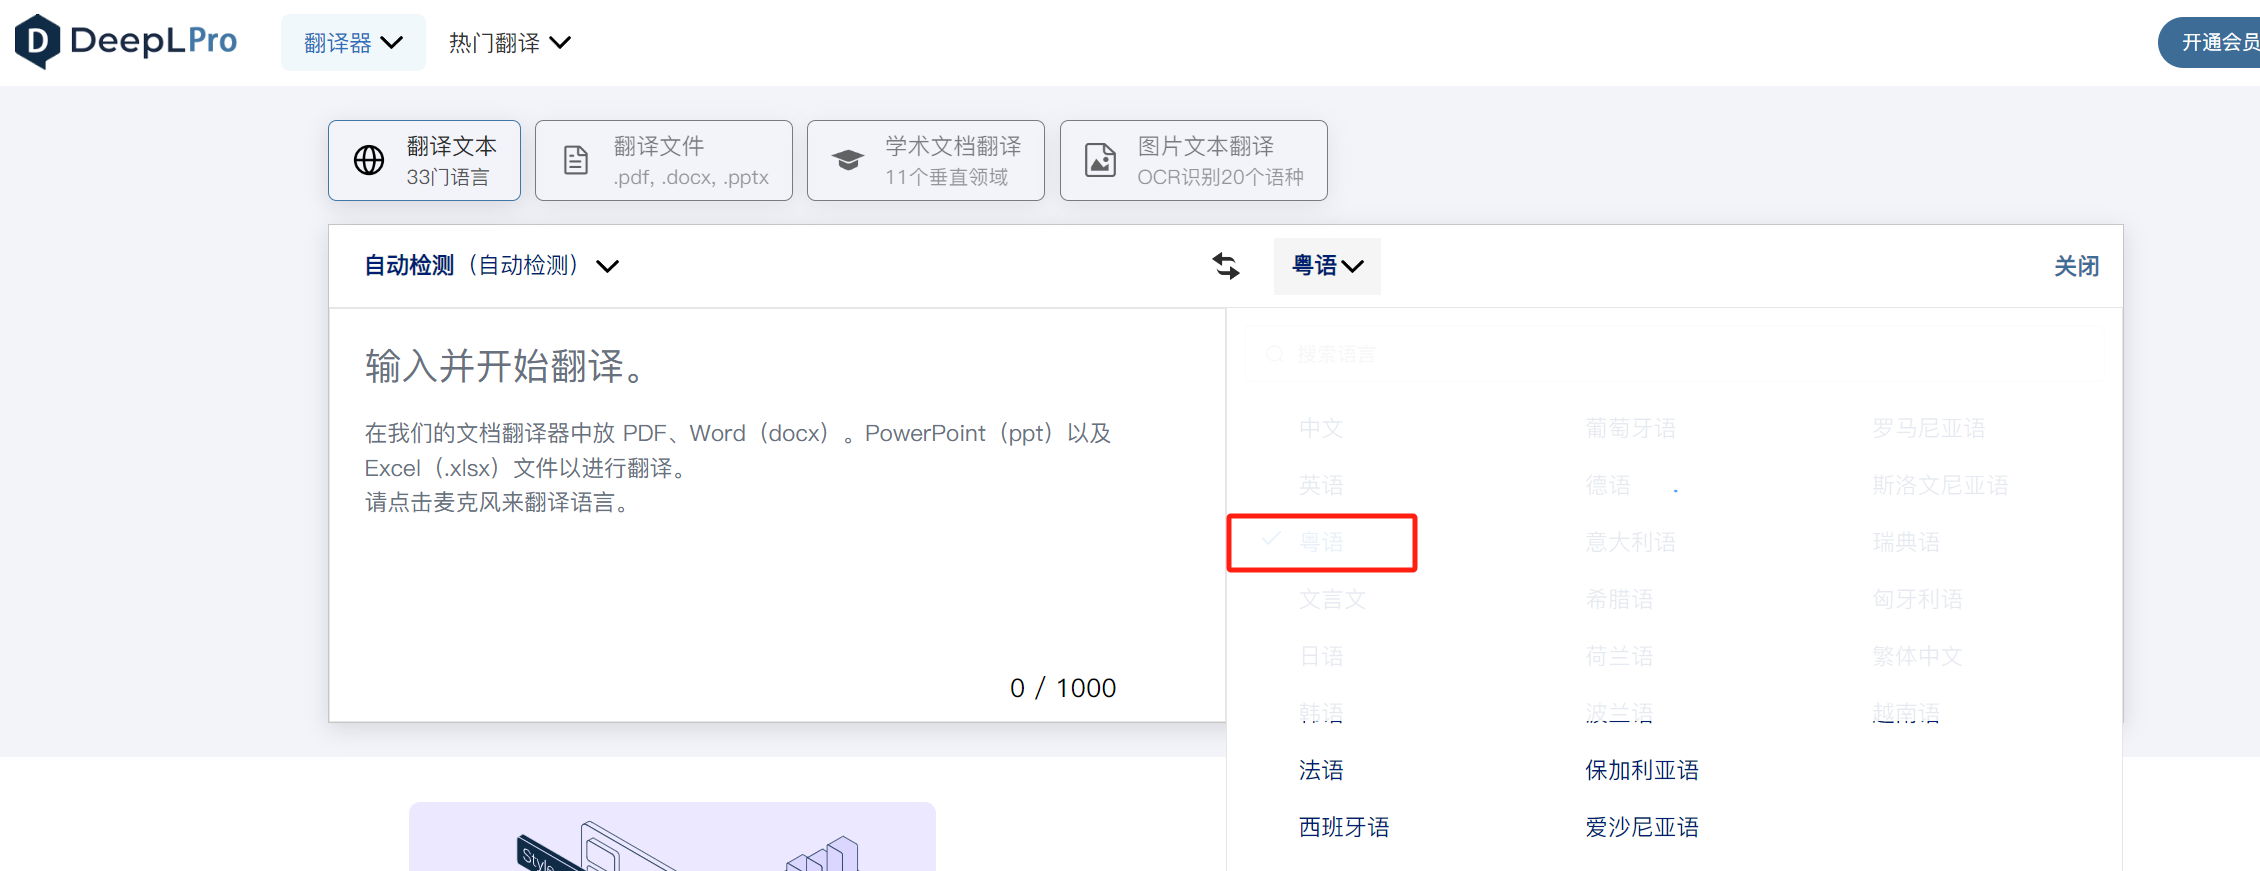Select 繁体中文 as target language
The height and width of the screenshot is (871, 2260).
tap(1918, 656)
